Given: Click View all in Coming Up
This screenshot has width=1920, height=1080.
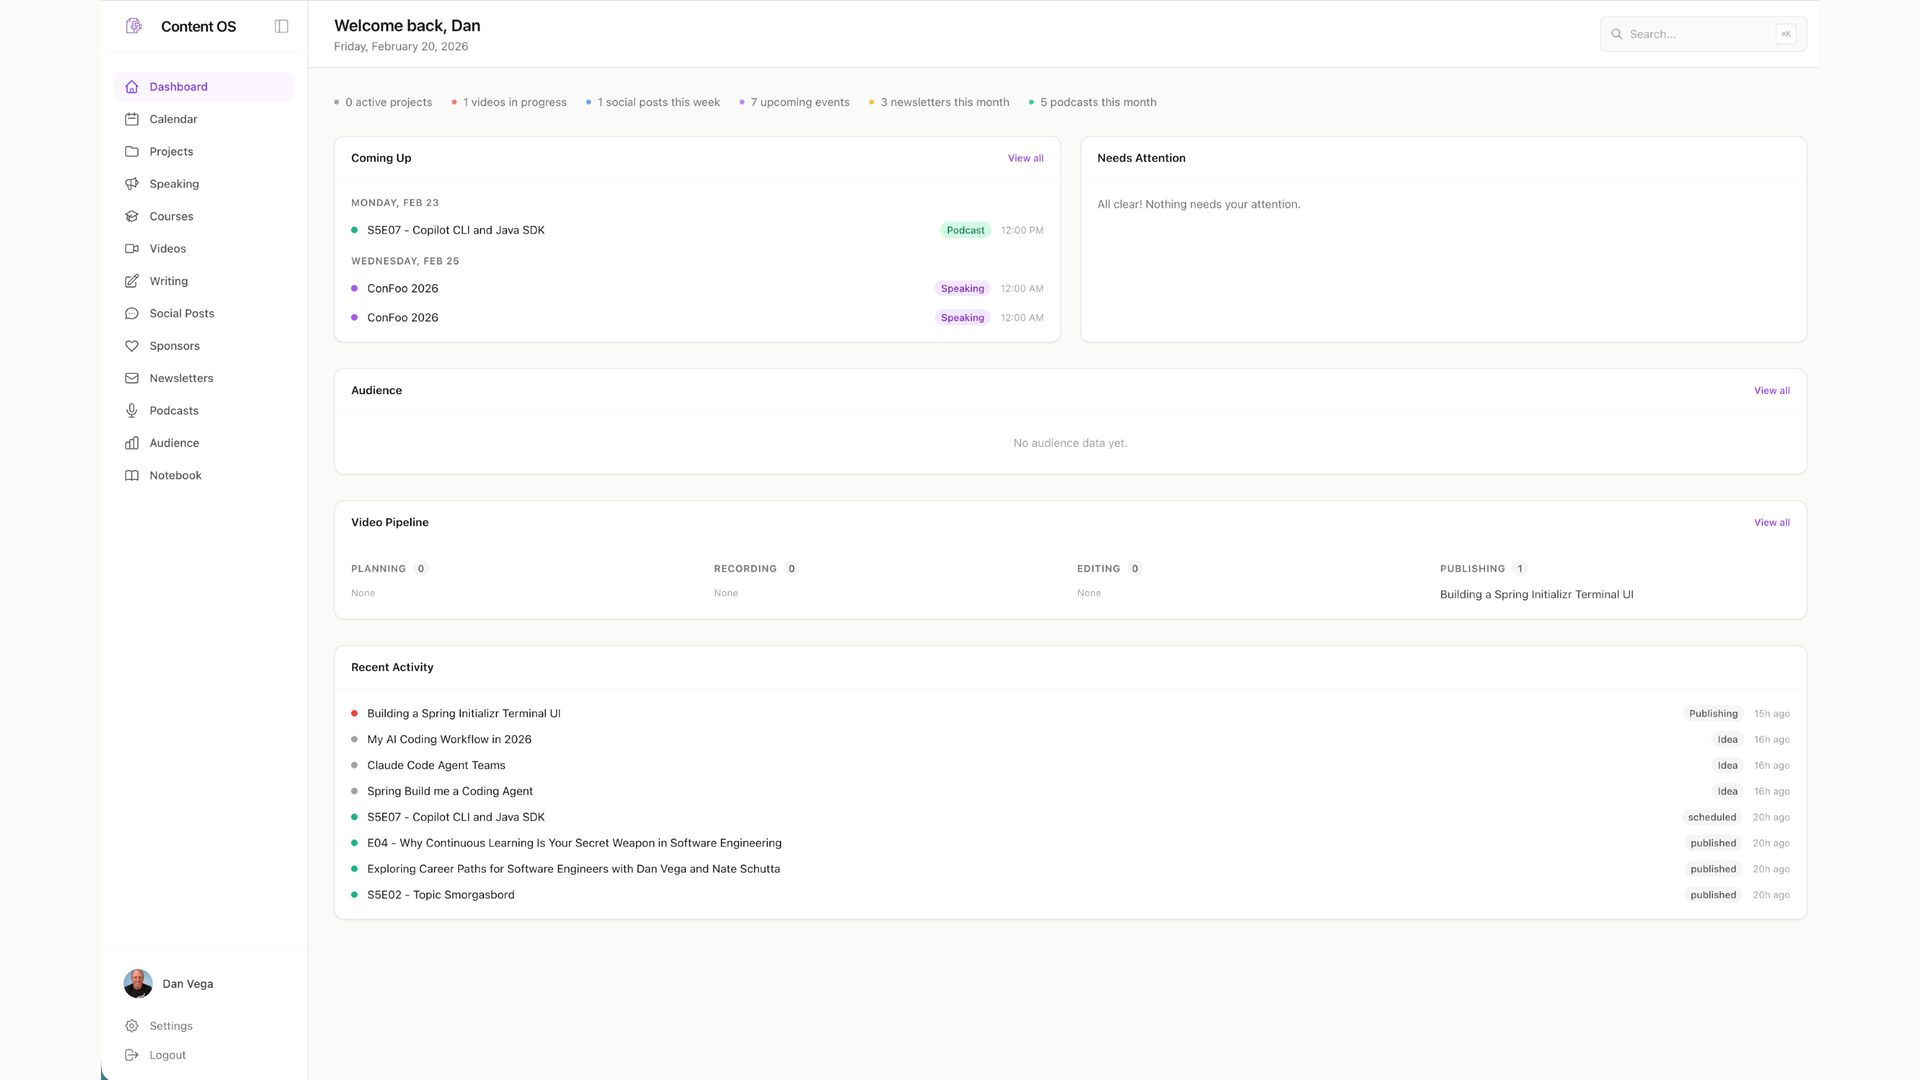Looking at the screenshot, I should coord(1025,158).
